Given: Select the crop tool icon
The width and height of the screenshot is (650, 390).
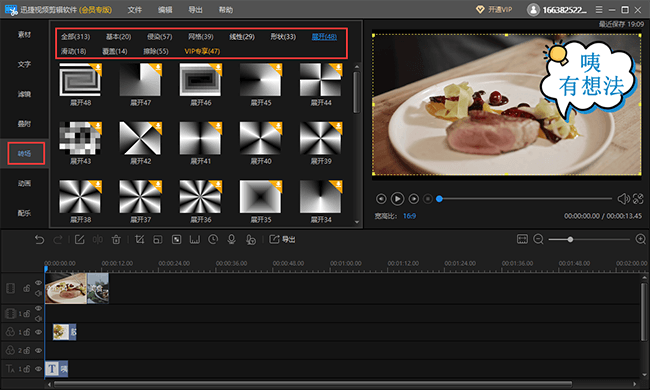Looking at the screenshot, I should (140, 240).
